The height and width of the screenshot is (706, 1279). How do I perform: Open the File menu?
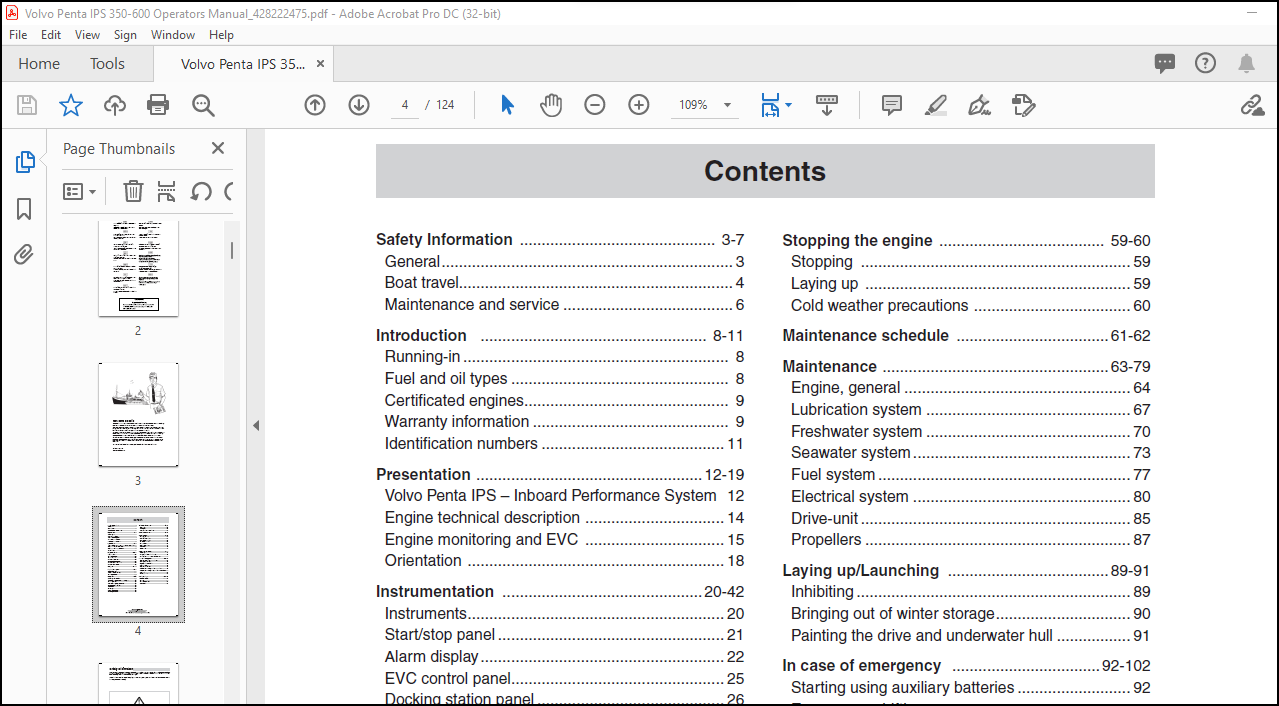click(18, 34)
